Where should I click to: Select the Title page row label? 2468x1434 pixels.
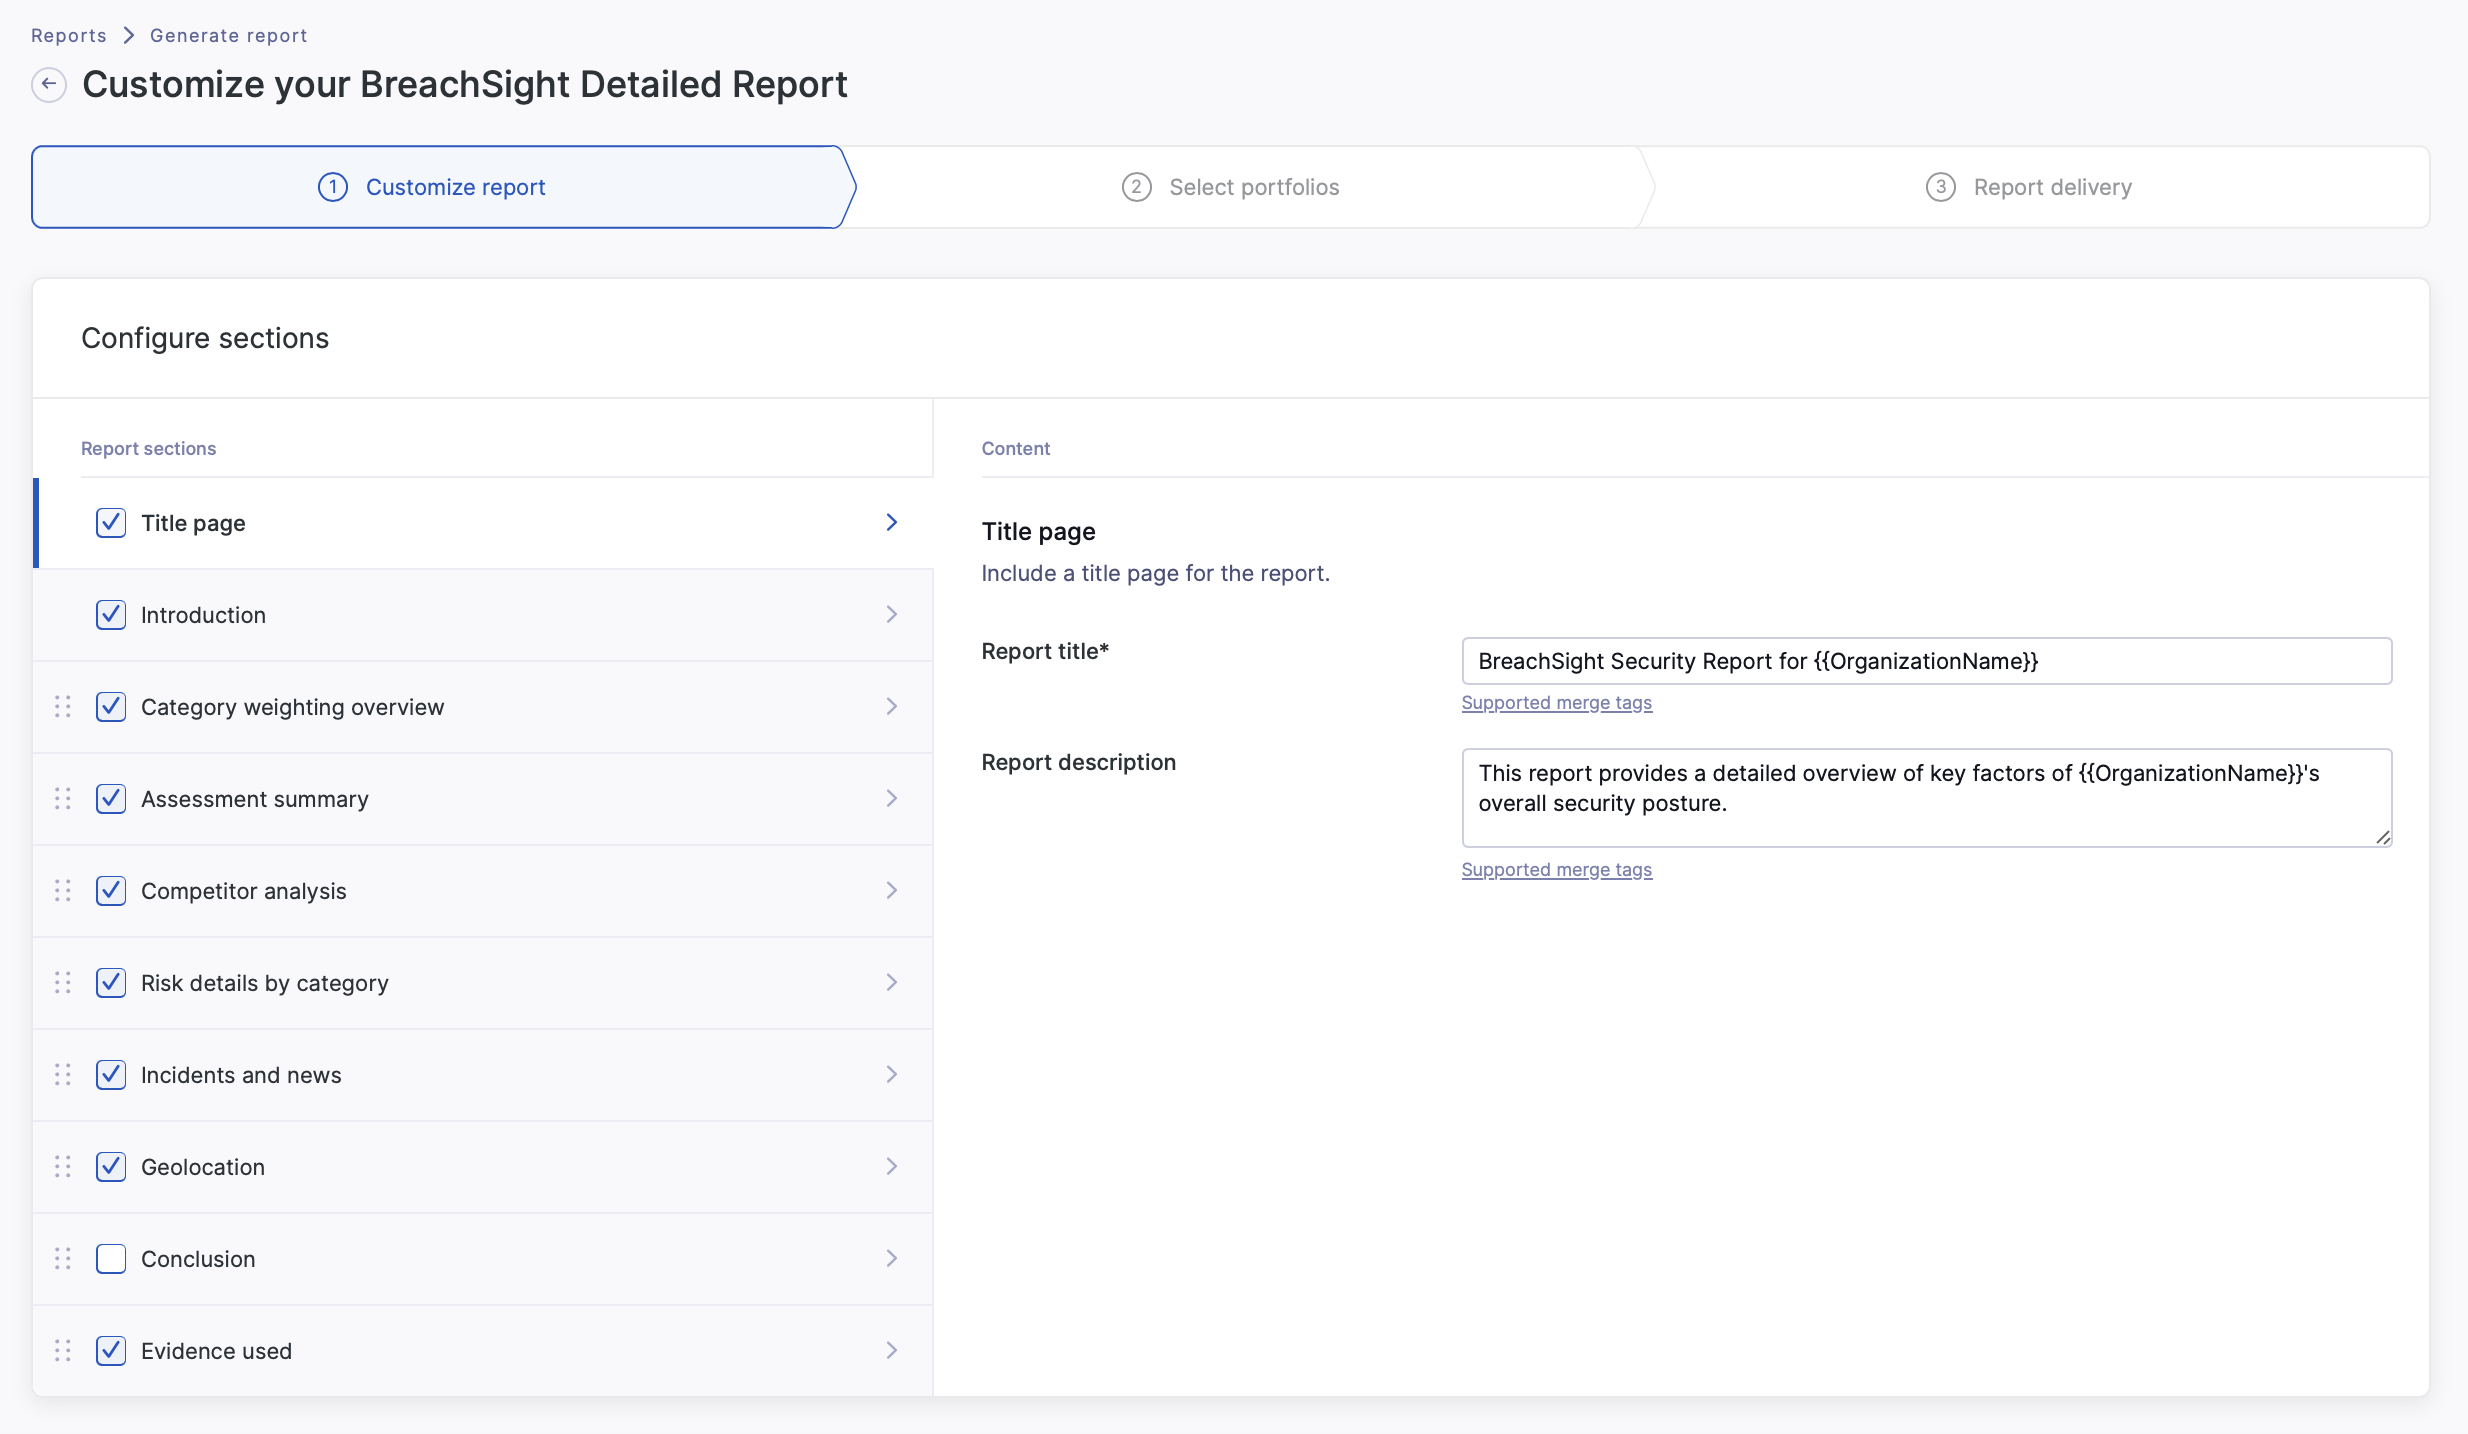[x=193, y=523]
